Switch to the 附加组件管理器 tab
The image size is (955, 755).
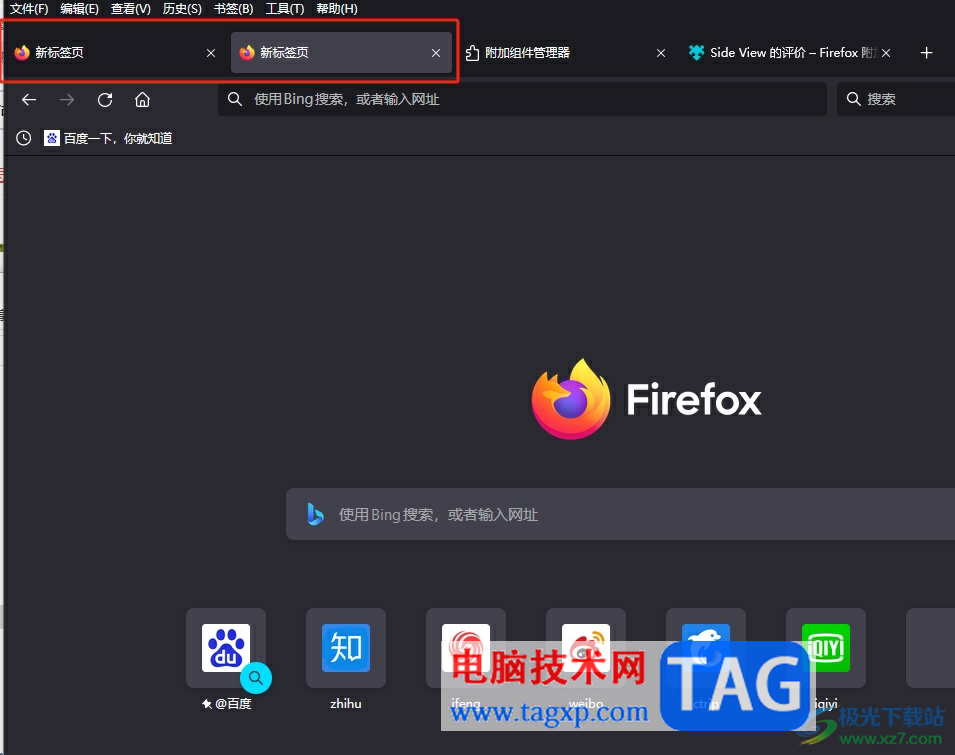[x=565, y=53]
